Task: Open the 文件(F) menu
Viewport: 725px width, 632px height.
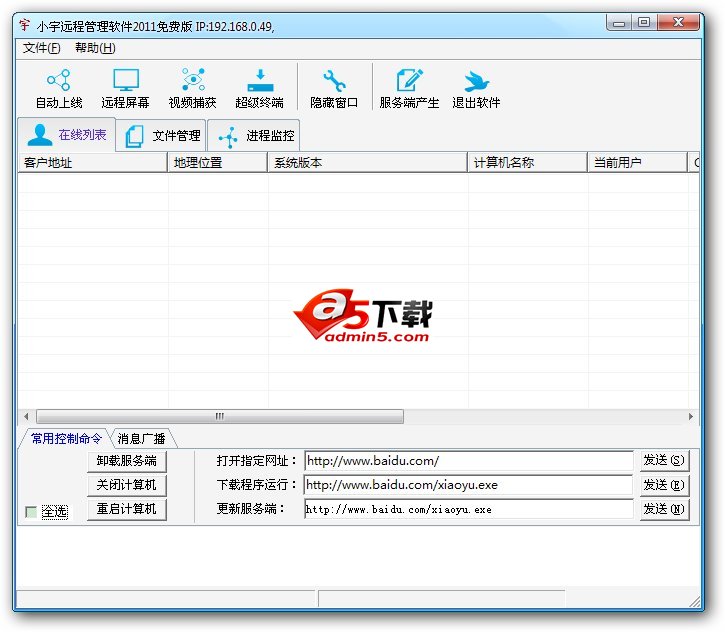Action: (x=42, y=48)
